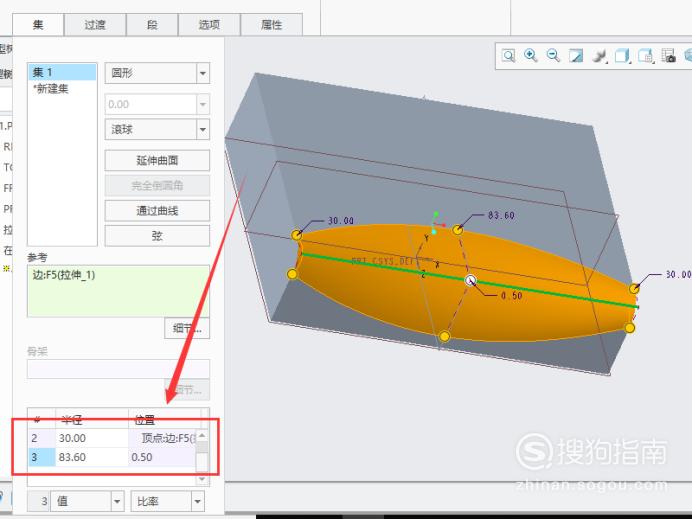
Task: Click position cell 0.50 in row 3
Action: pos(162,457)
